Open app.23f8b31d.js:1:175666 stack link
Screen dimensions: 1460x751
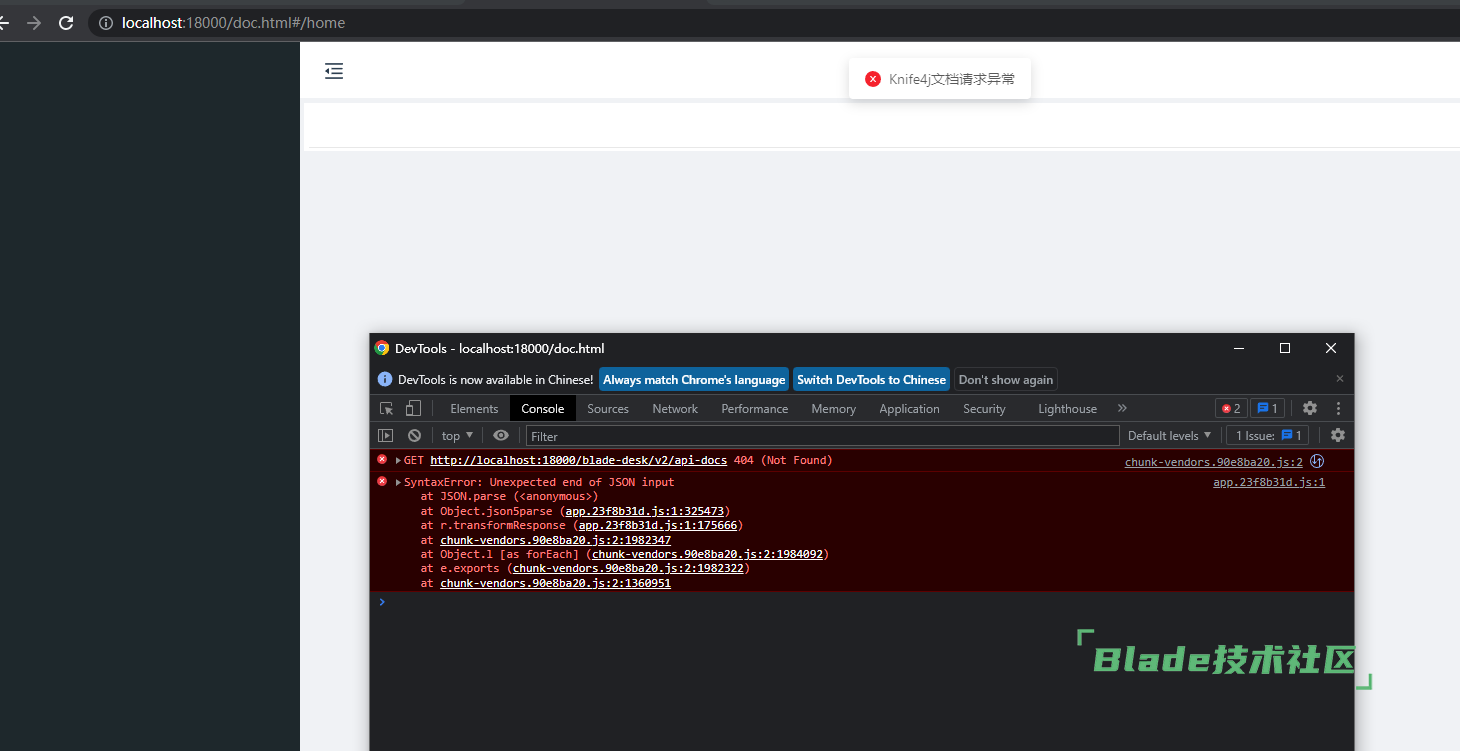click(658, 525)
